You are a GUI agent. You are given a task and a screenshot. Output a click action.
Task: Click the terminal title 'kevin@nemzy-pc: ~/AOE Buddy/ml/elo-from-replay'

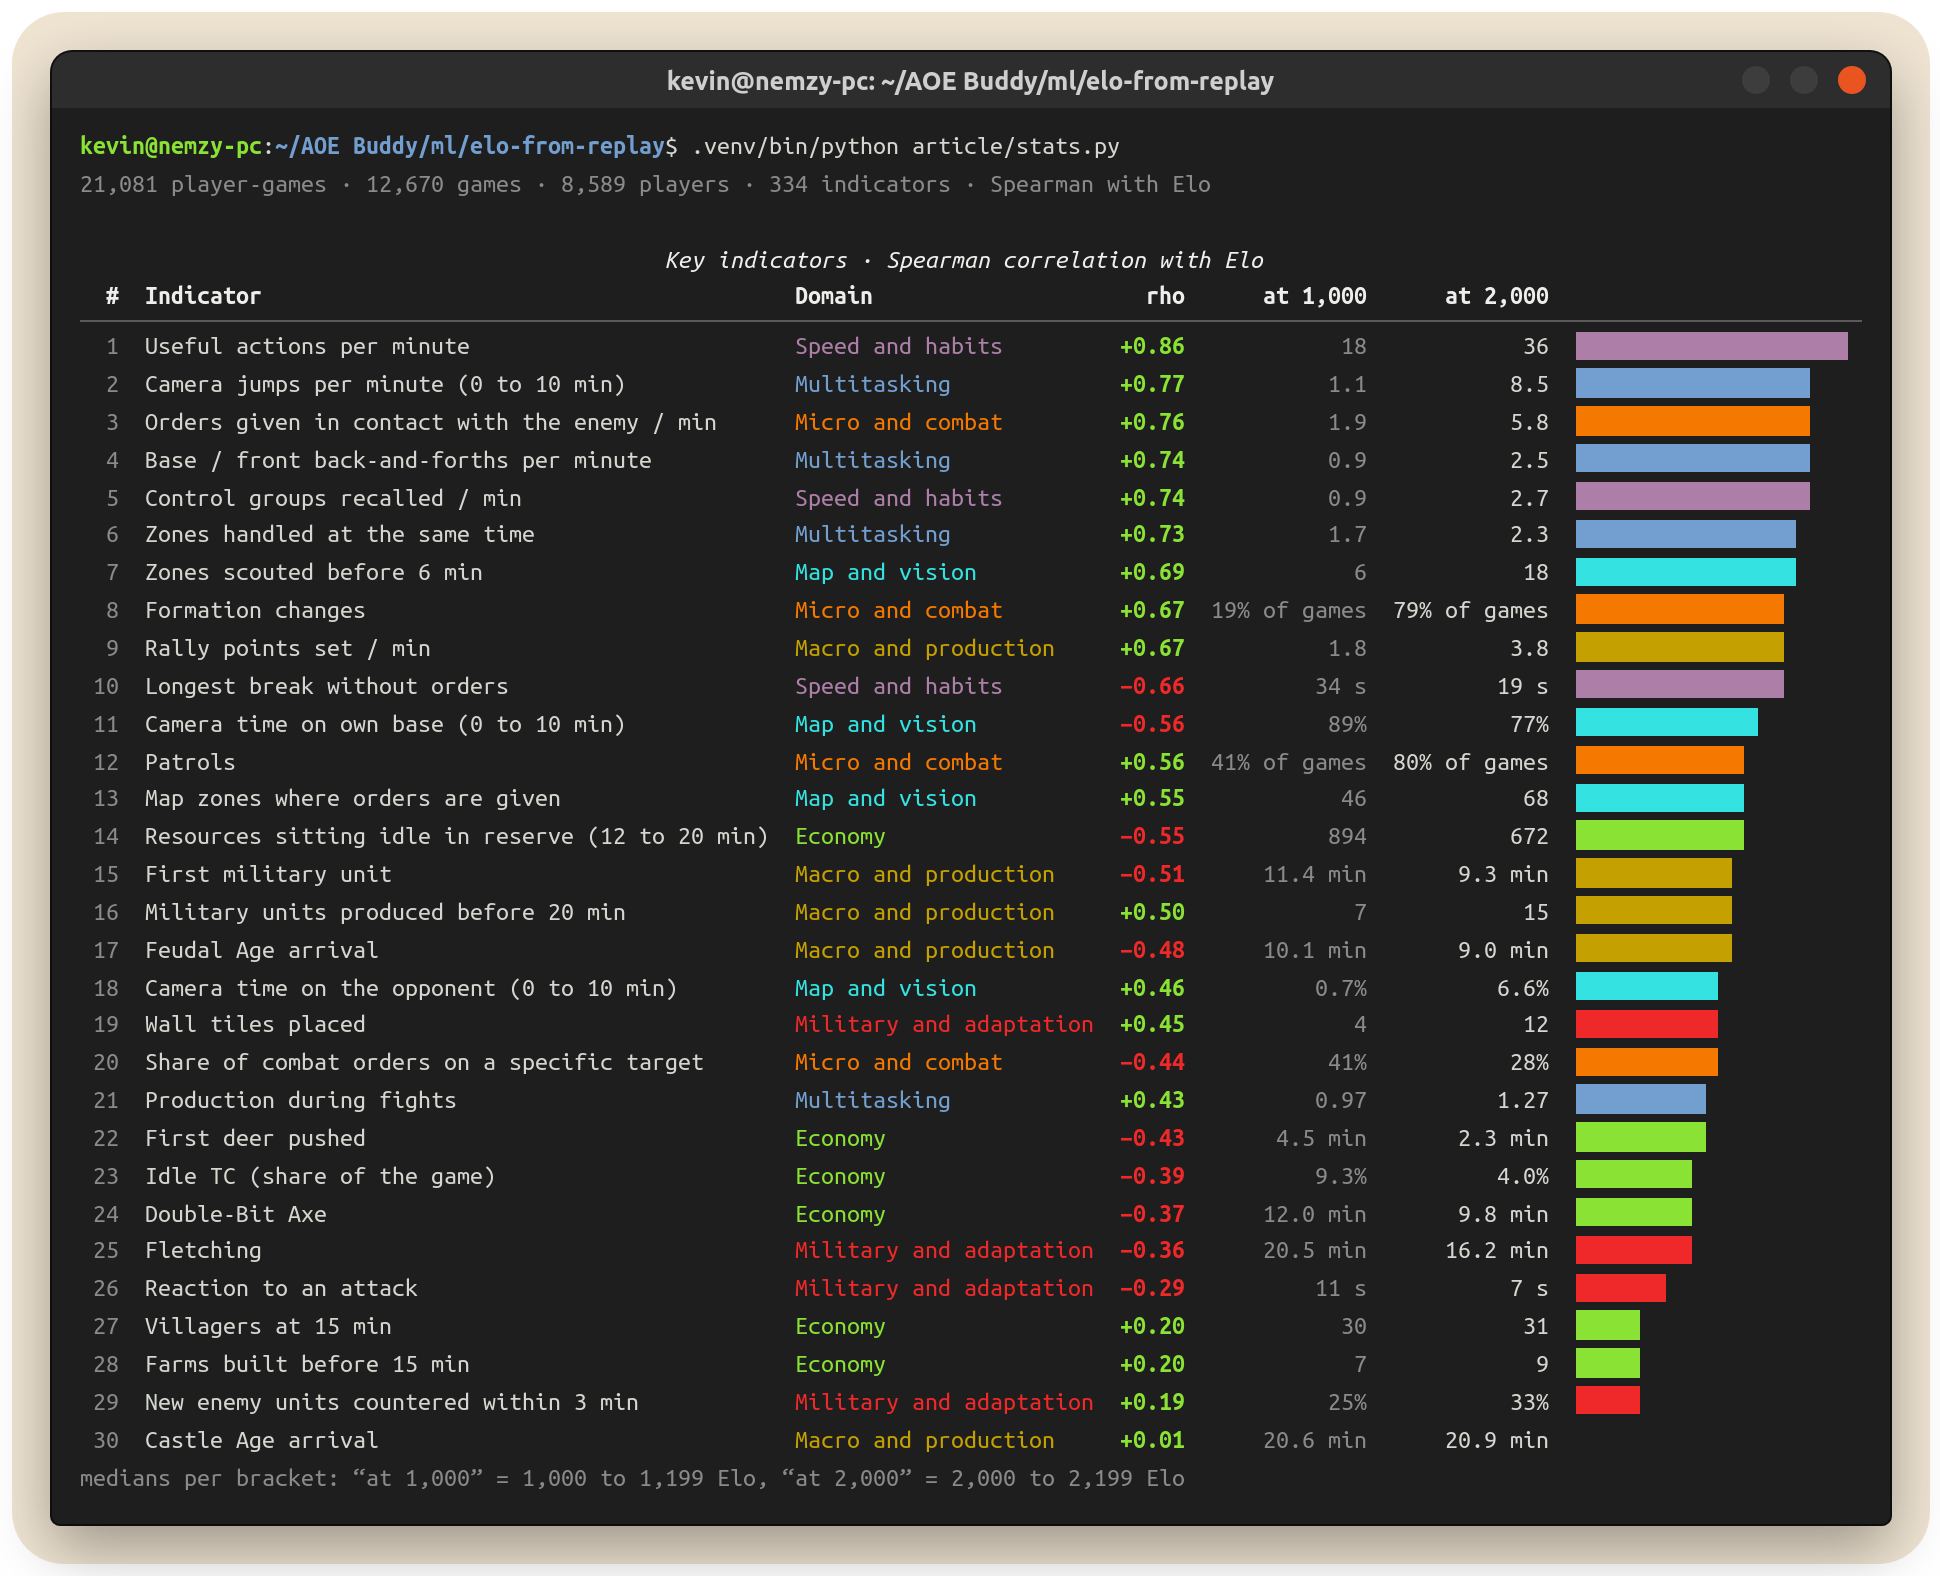pos(970,81)
